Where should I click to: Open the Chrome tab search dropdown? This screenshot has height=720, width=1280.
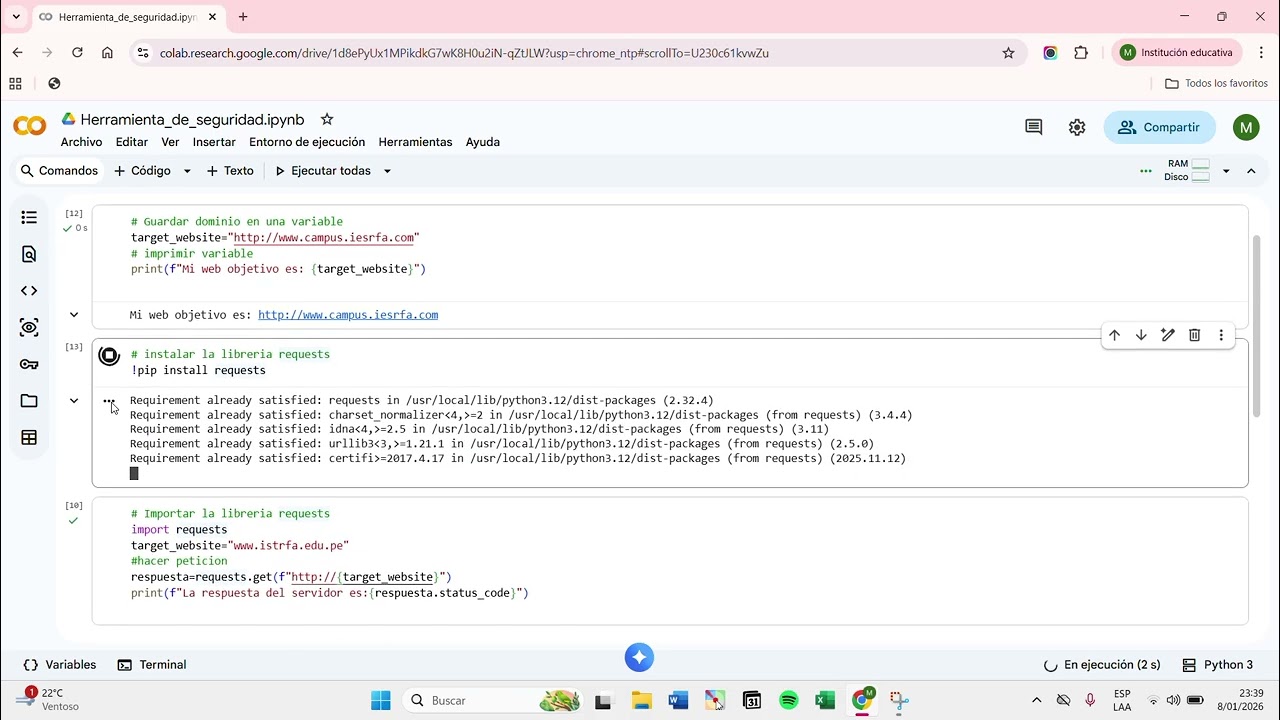16,17
